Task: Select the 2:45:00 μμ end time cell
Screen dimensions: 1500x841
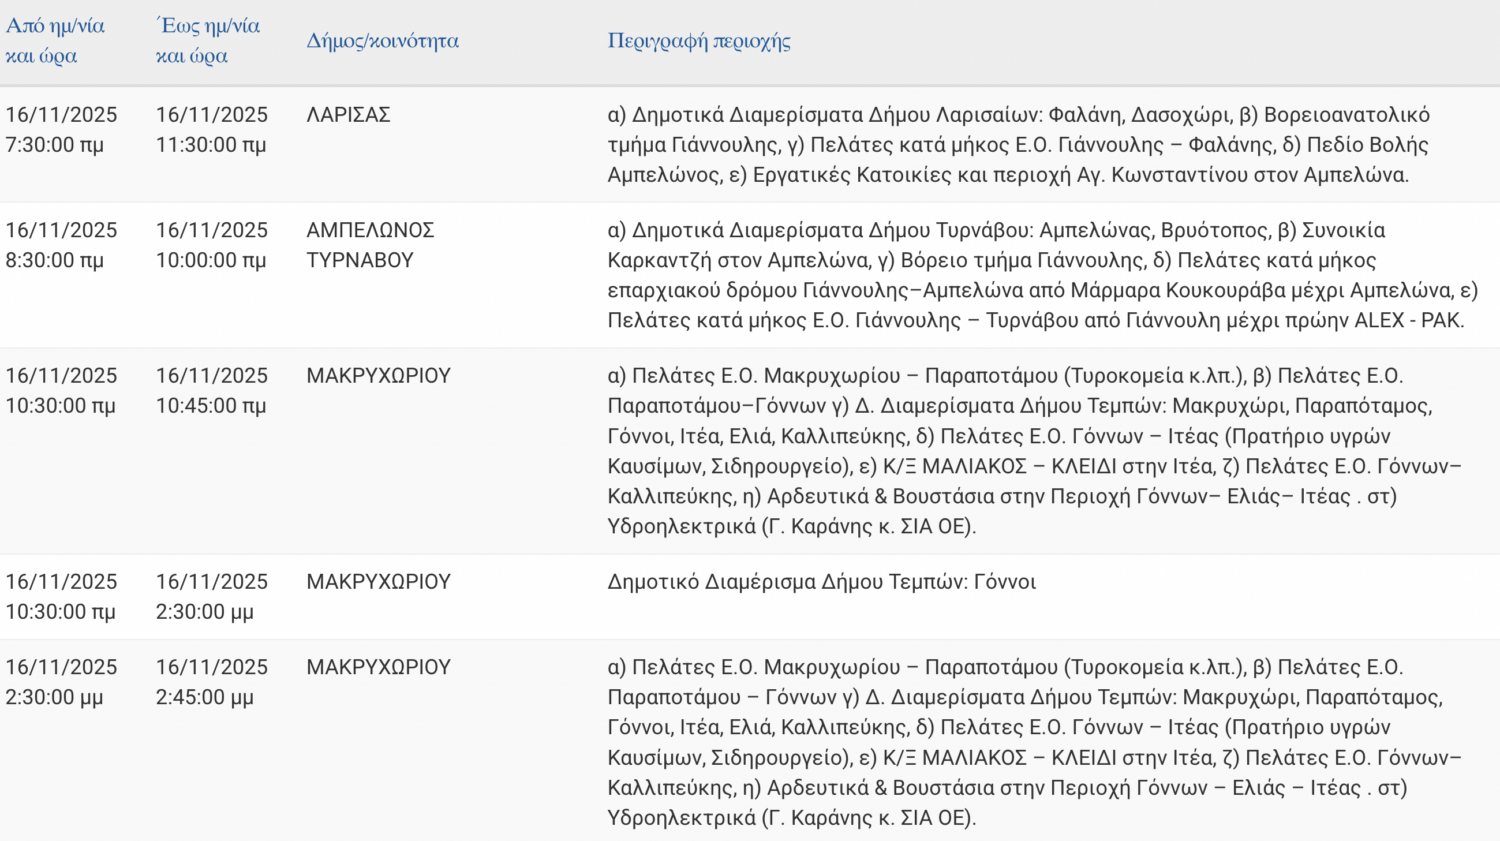Action: (205, 697)
